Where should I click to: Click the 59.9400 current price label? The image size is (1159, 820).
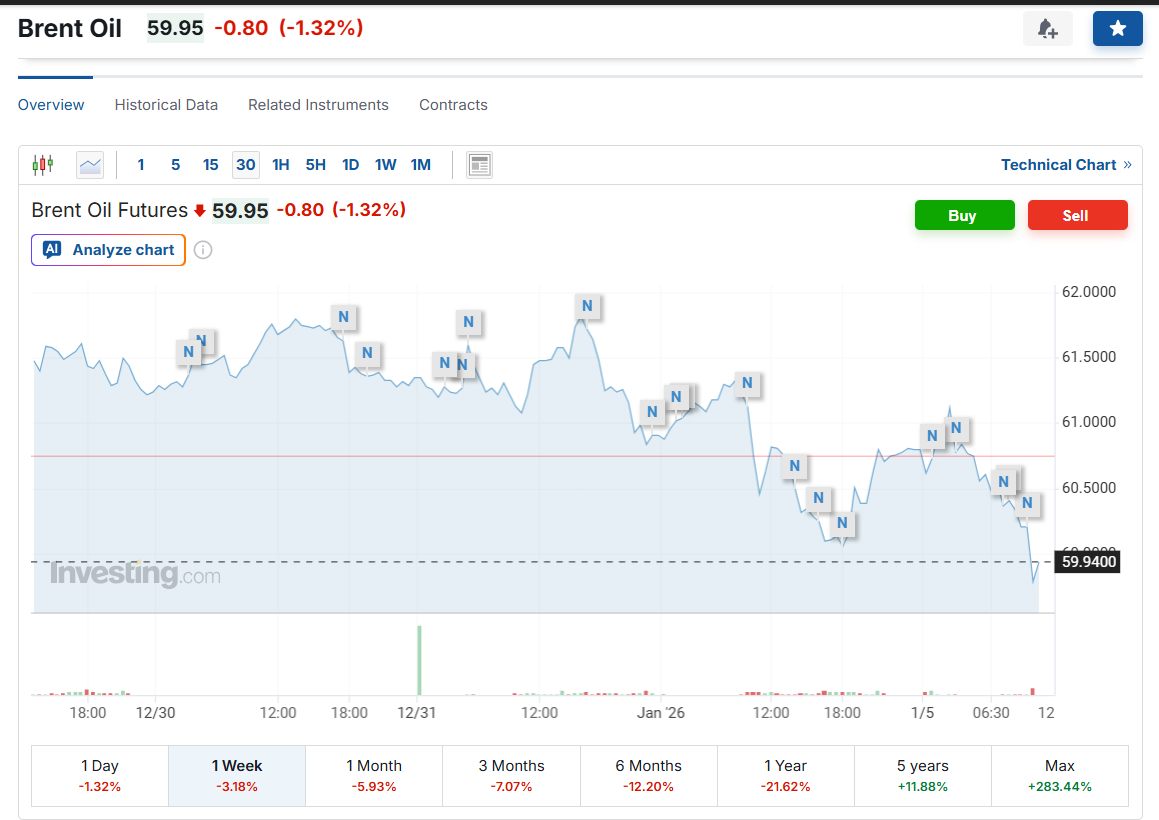(x=1087, y=562)
